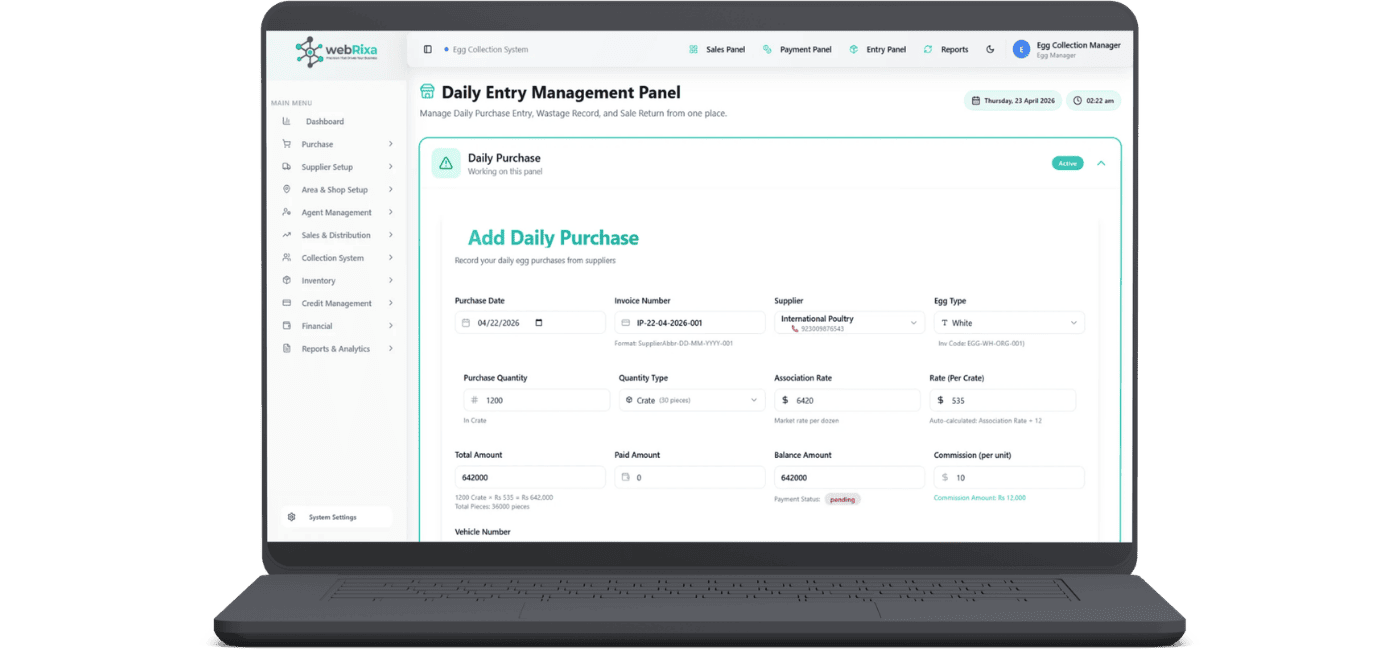The width and height of the screenshot is (1400, 650).
Task: Open the Reports link in top bar
Action: coord(946,49)
